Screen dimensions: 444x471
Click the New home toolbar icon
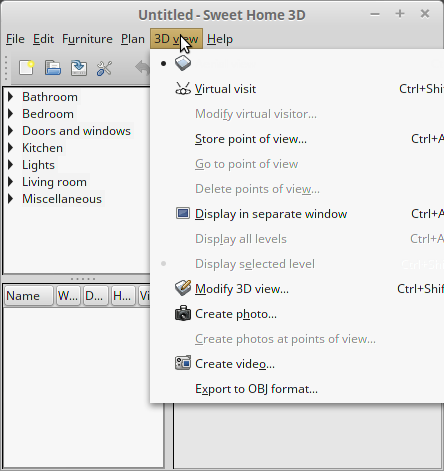27,68
